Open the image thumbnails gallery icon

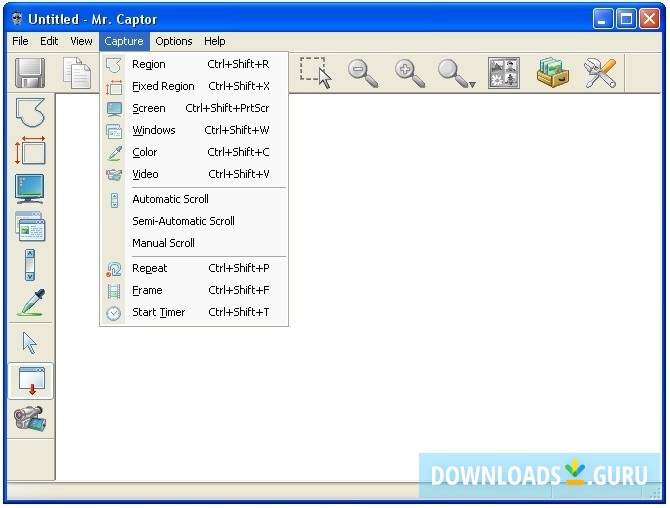click(504, 73)
